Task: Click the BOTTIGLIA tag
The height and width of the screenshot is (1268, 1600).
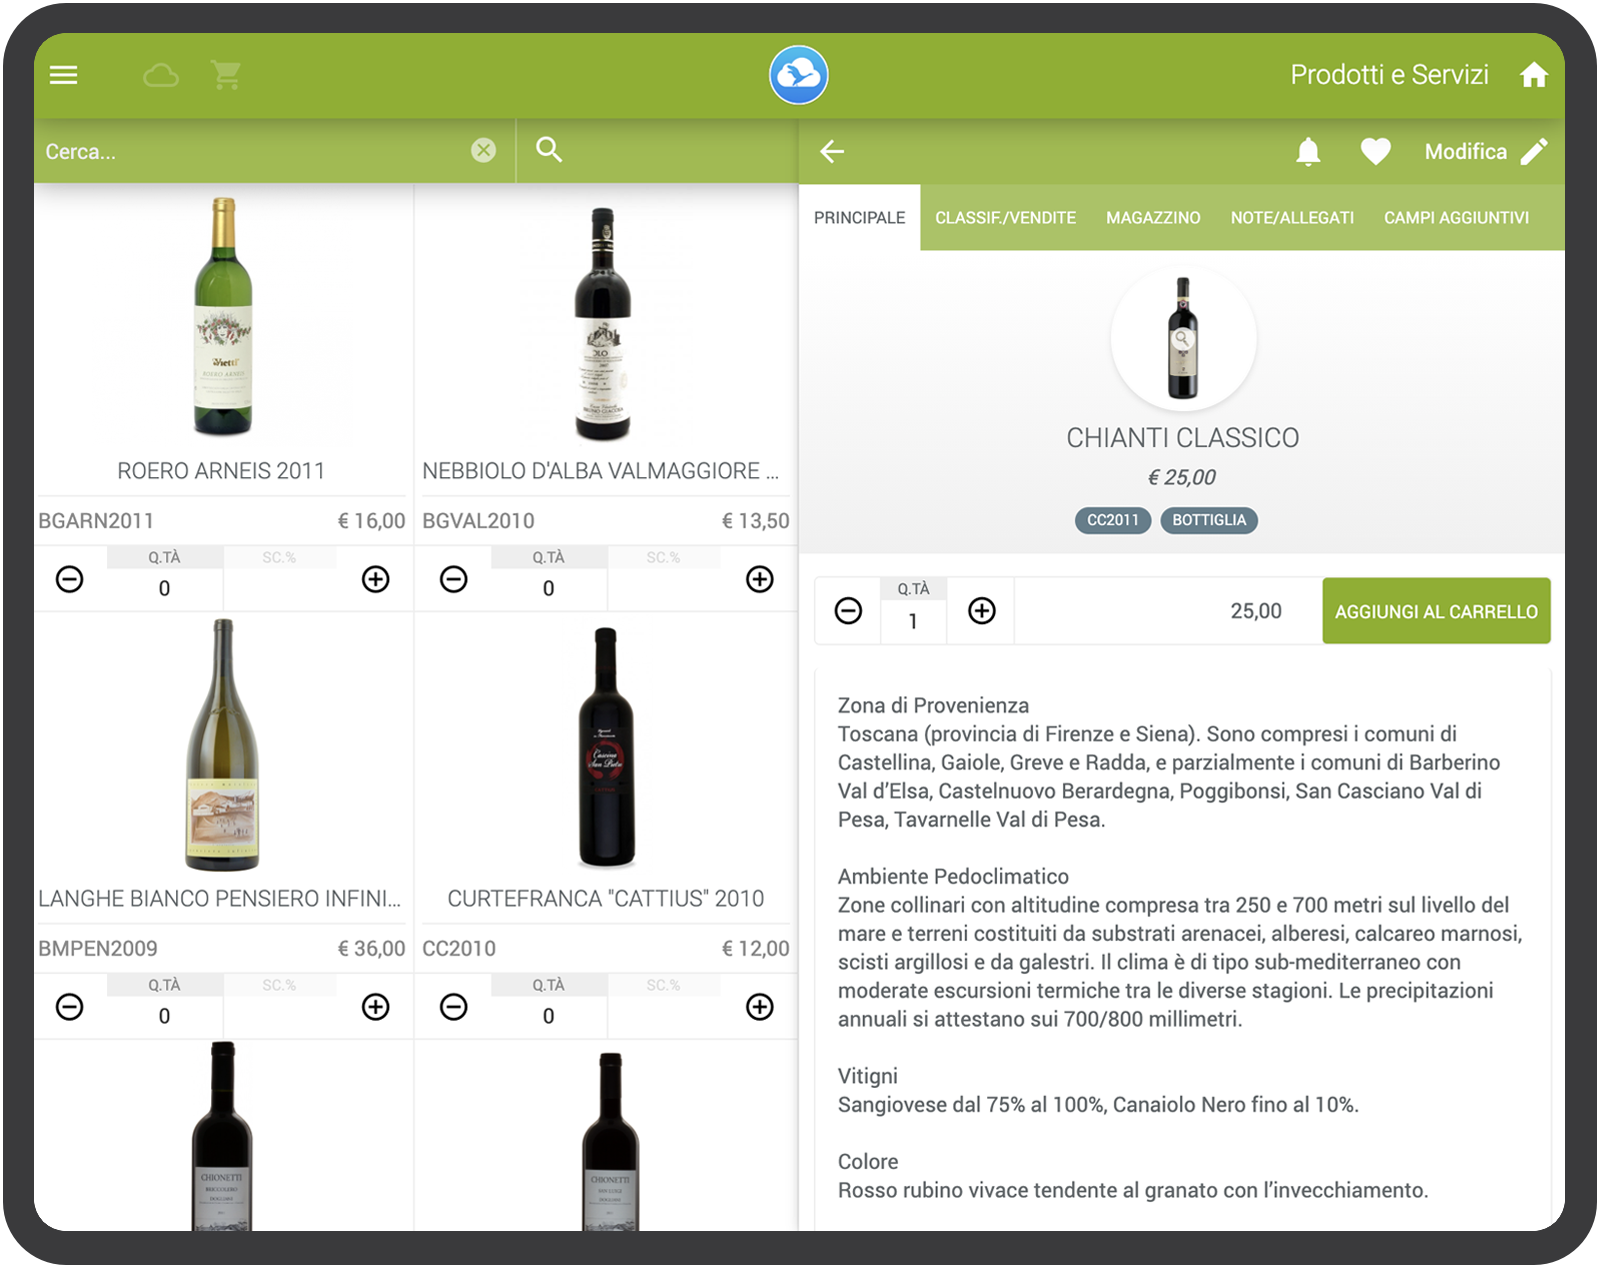Action: 1209,520
